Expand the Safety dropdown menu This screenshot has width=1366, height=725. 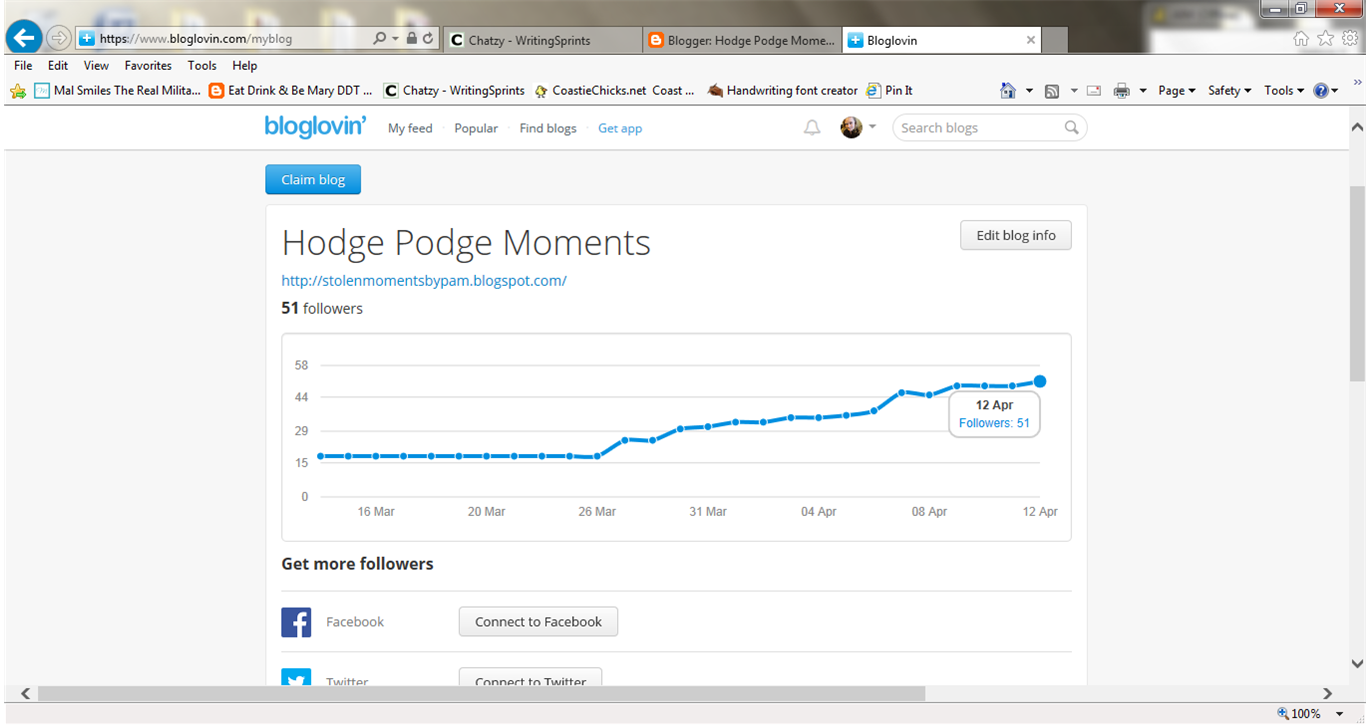(x=1229, y=90)
